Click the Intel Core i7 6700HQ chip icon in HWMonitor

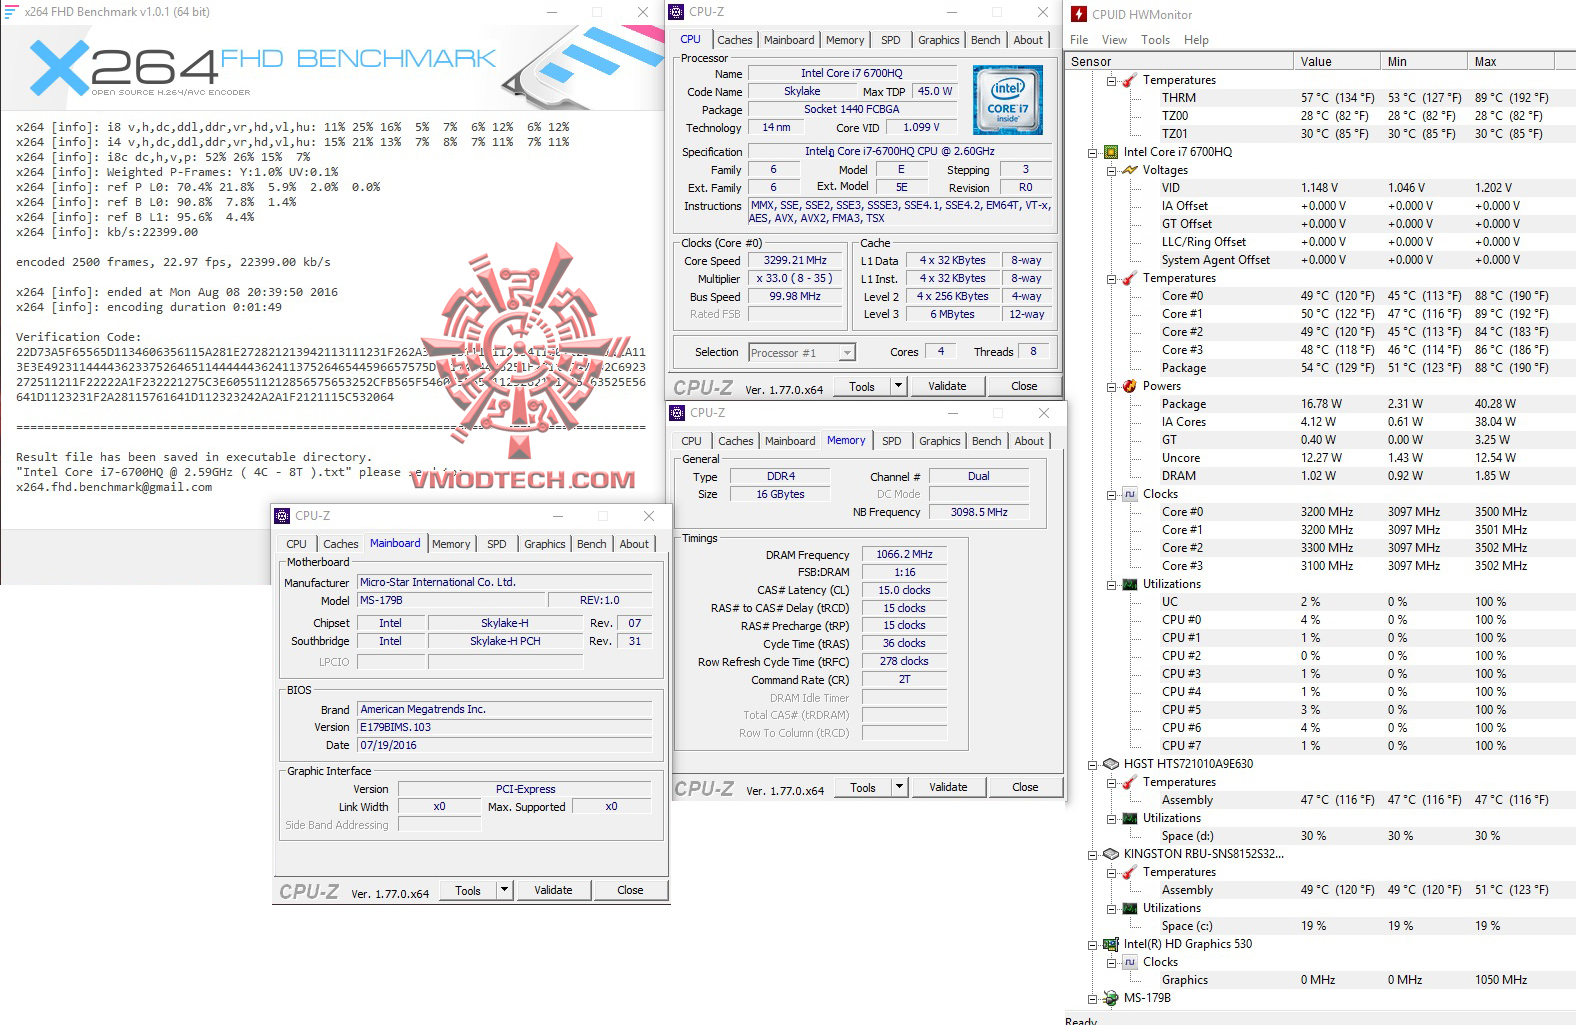pyautogui.click(x=1110, y=152)
